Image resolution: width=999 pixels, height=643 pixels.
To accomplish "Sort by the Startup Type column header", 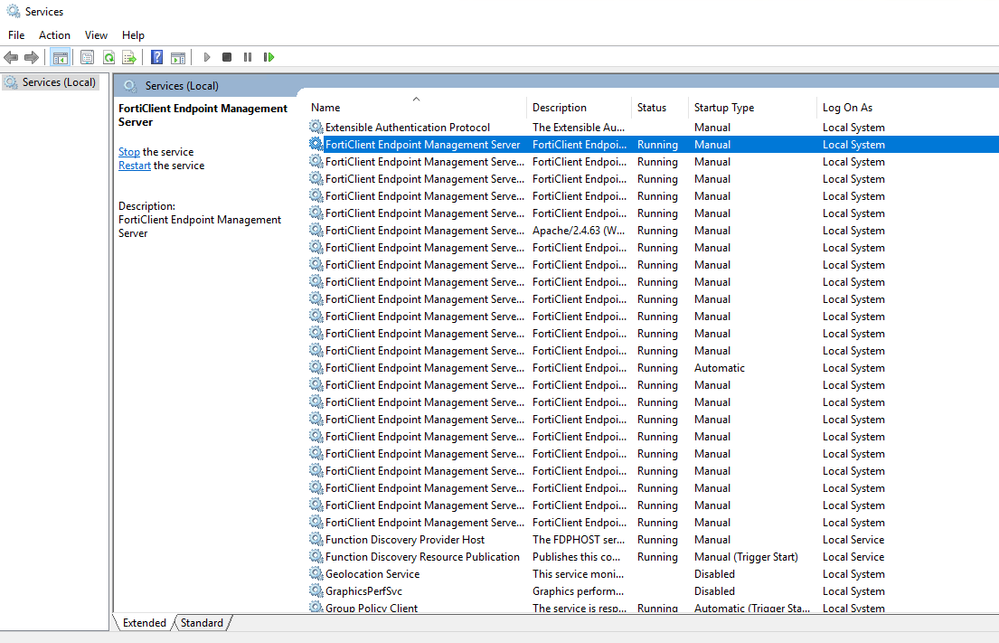I will [x=724, y=107].
